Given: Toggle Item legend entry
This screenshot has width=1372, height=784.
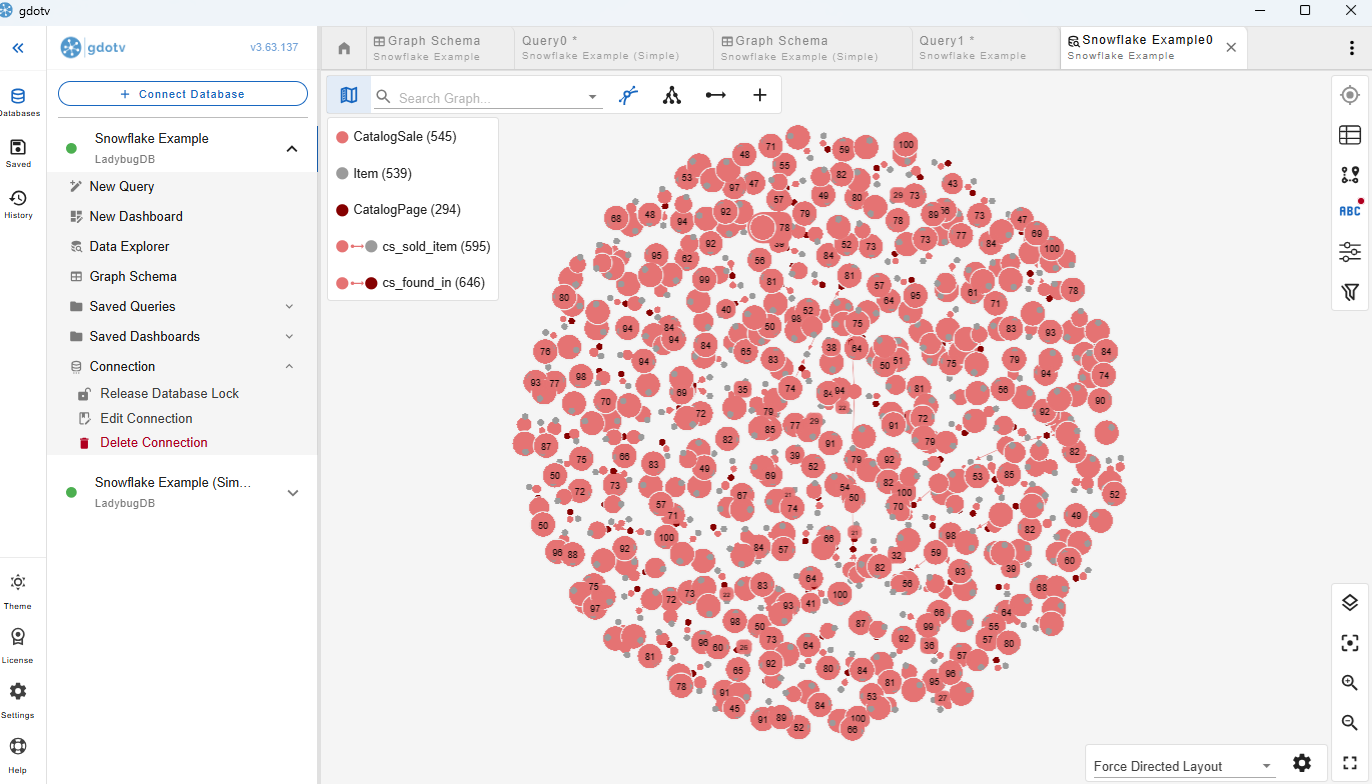Looking at the screenshot, I should 374,173.
